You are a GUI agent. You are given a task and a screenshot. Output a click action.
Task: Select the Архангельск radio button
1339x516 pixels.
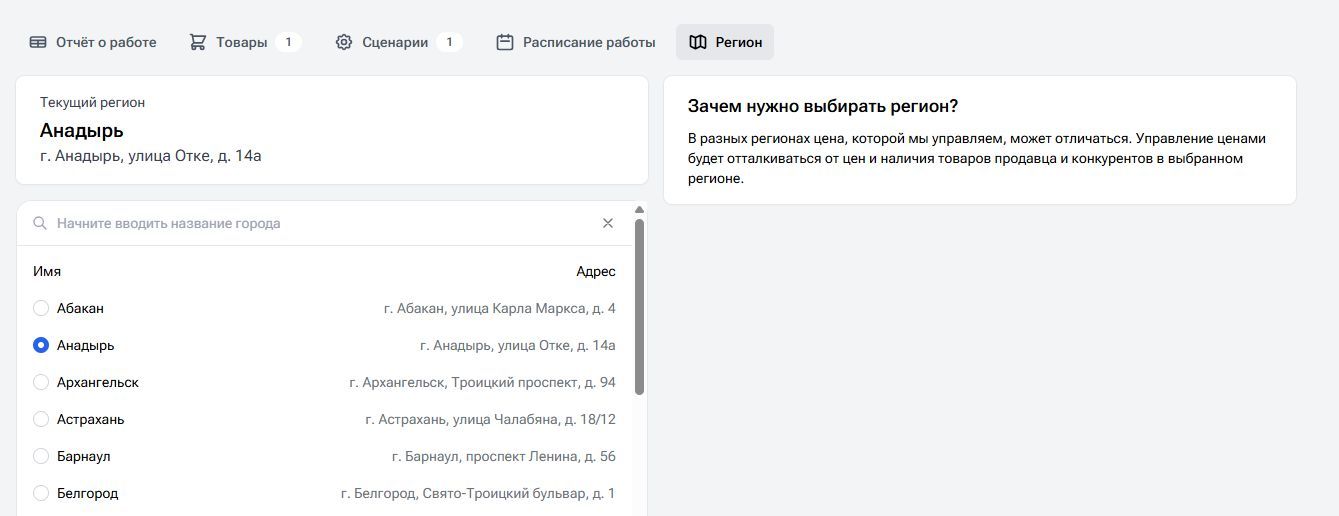click(x=41, y=382)
